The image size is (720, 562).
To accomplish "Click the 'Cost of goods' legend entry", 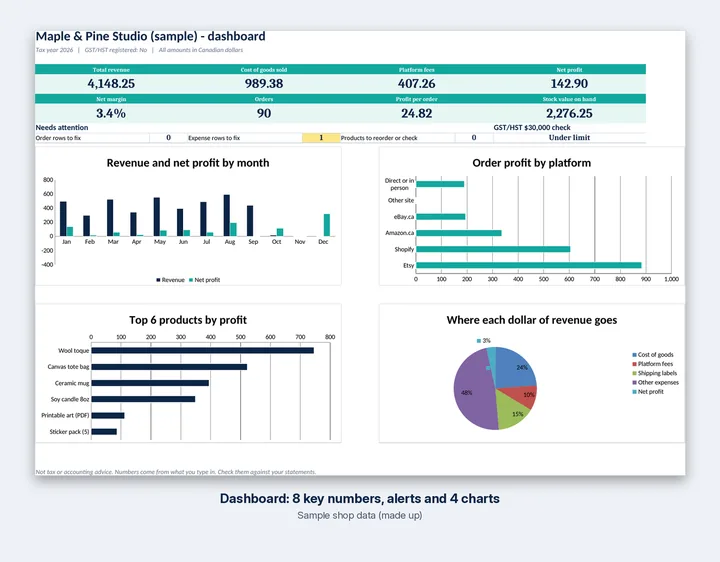I will pyautogui.click(x=652, y=355).
